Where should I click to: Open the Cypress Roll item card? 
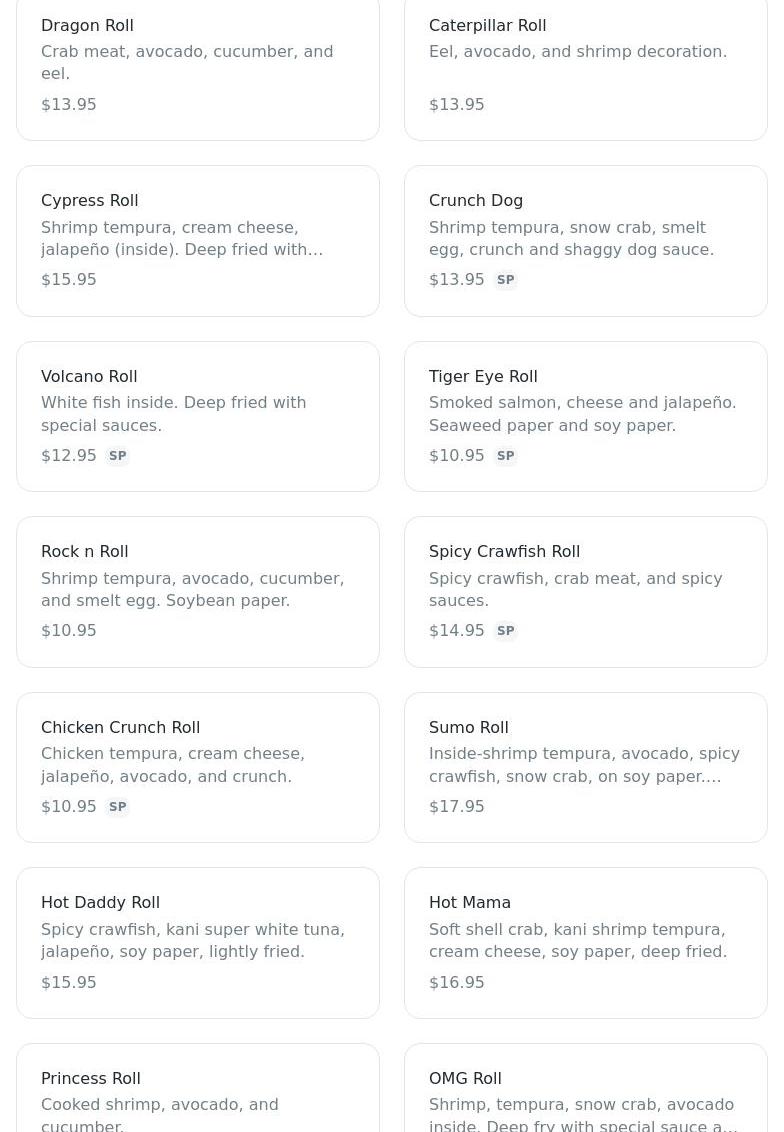click(197, 241)
